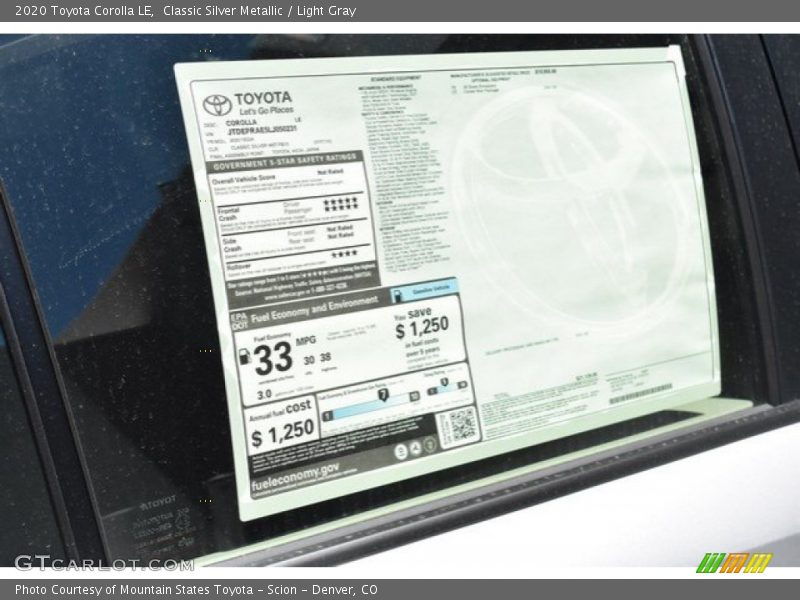
Task: Click the "Rollover" label
Action: tap(238, 267)
